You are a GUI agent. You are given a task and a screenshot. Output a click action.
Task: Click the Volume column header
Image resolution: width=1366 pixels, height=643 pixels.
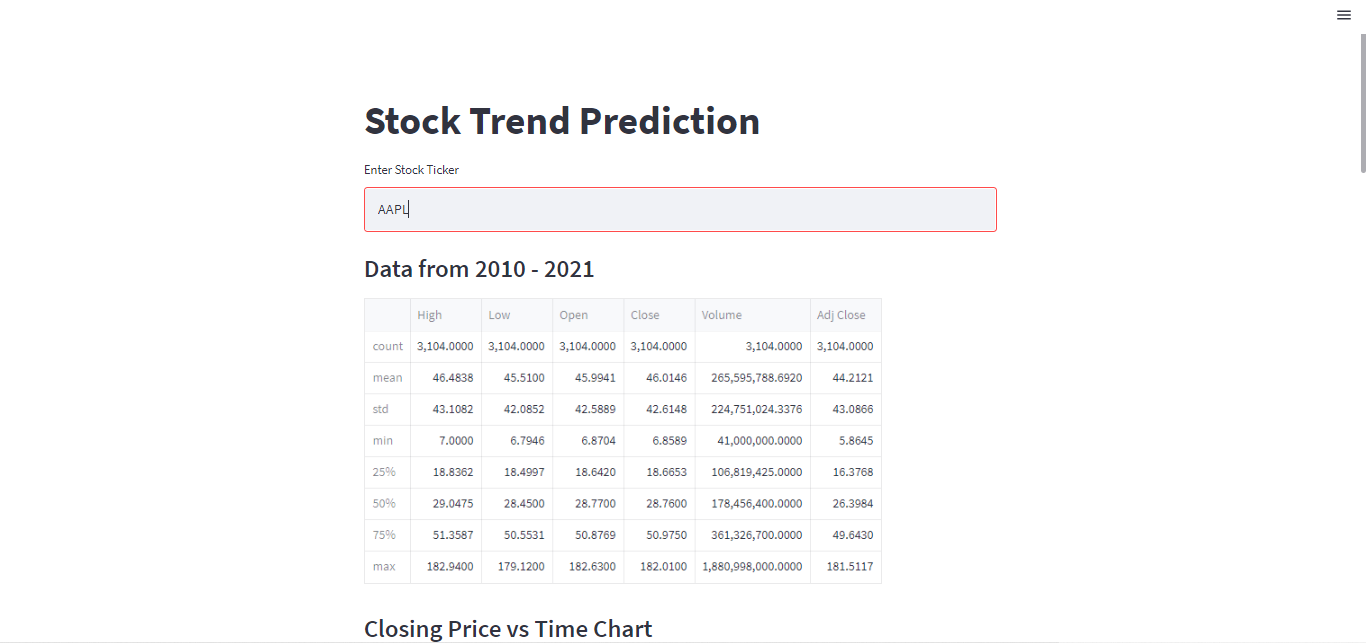point(722,314)
